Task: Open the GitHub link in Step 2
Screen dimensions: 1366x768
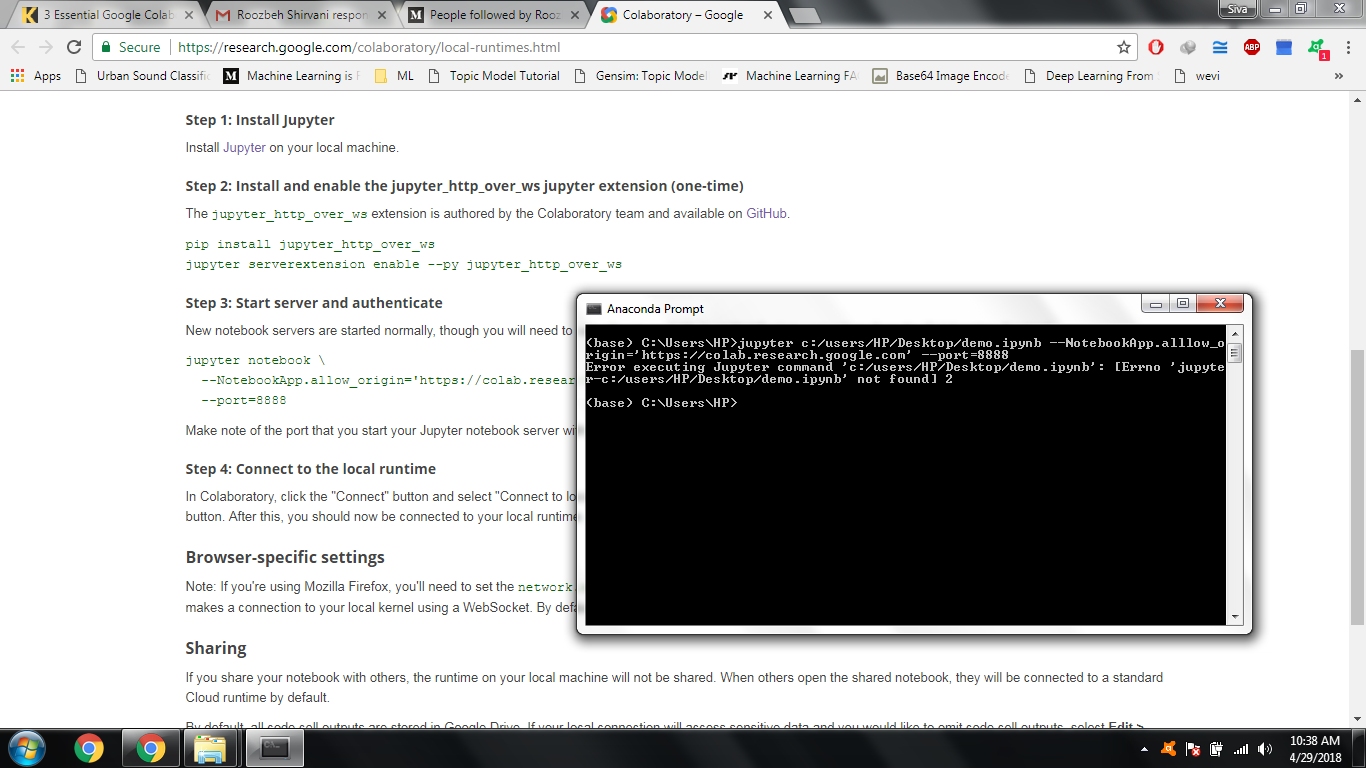Action: click(766, 213)
